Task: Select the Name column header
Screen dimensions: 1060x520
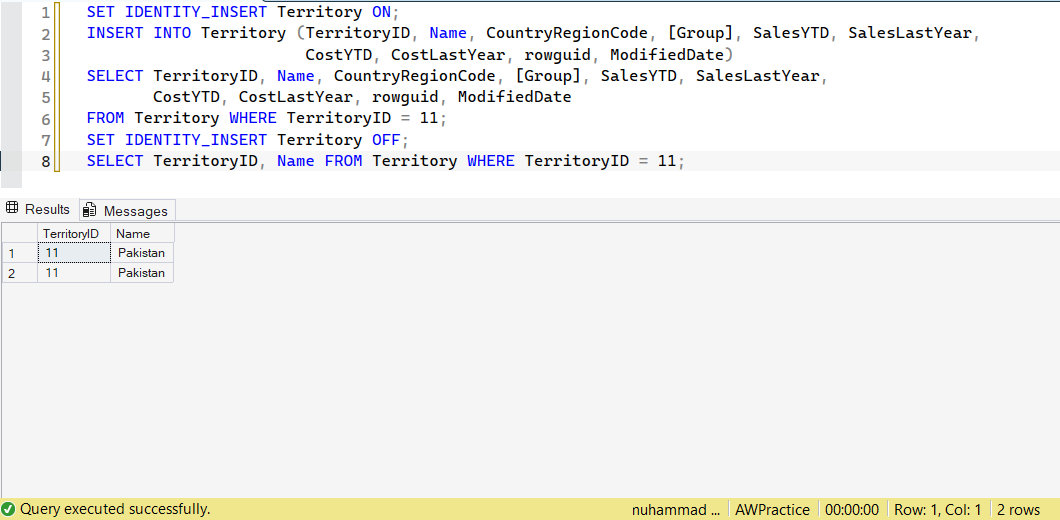Action: [142, 233]
